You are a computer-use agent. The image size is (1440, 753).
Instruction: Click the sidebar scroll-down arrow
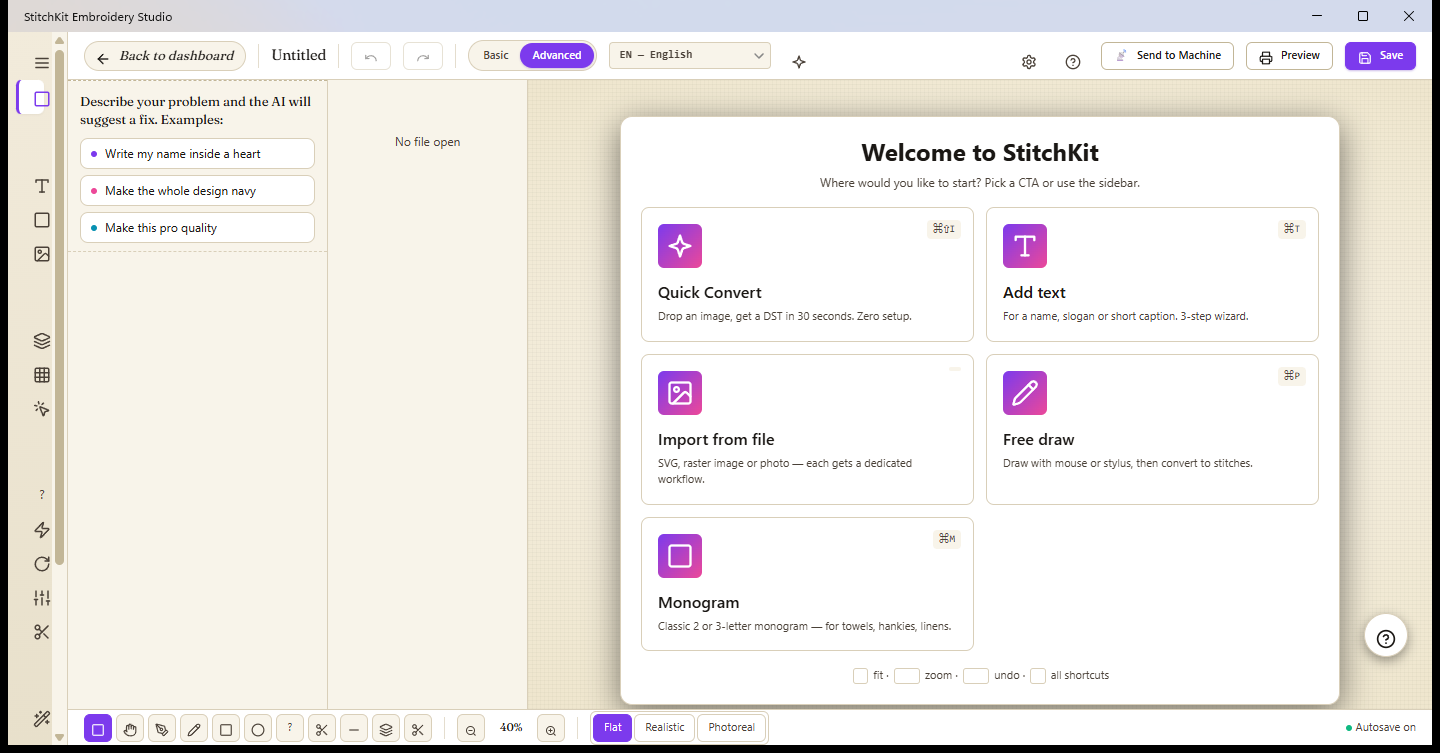pos(59,737)
